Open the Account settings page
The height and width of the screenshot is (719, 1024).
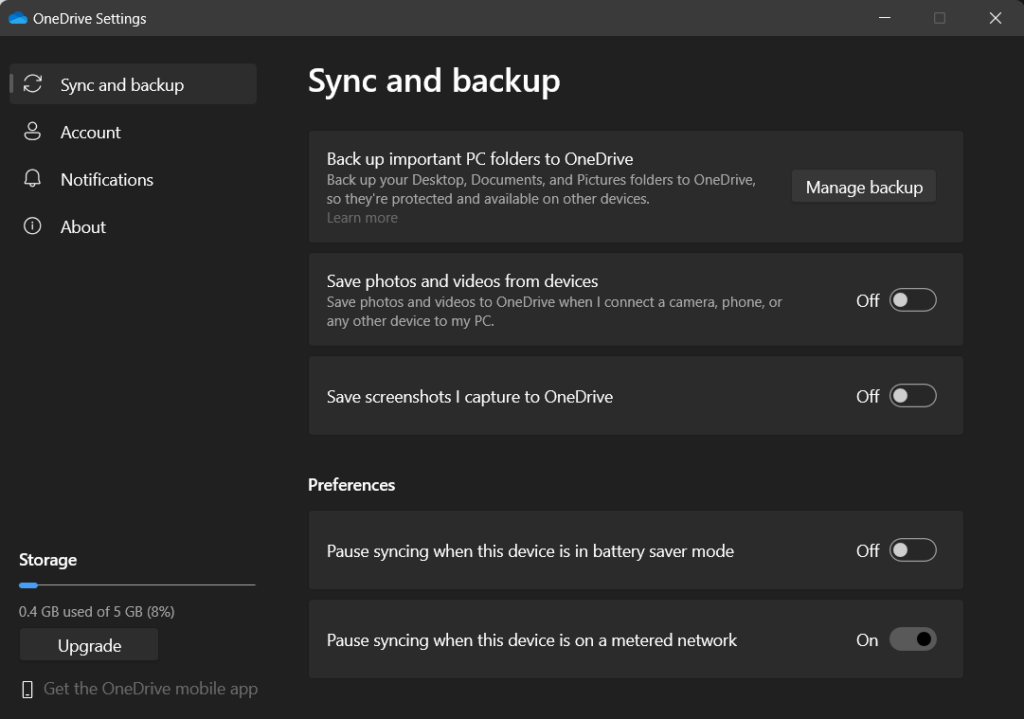[x=90, y=132]
